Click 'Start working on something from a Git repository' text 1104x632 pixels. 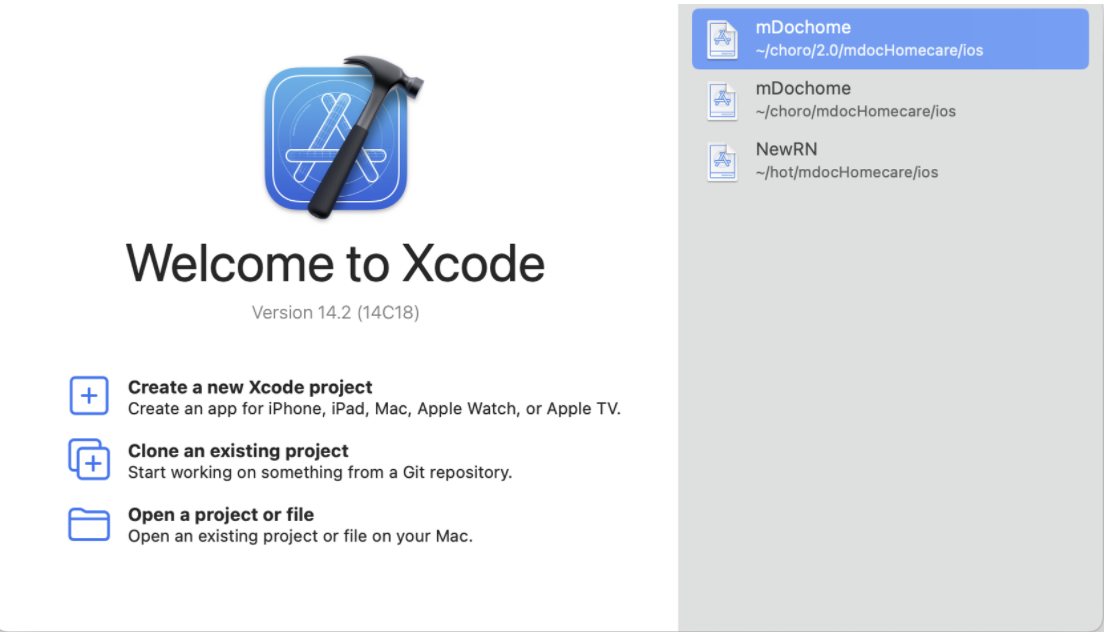(x=320, y=472)
